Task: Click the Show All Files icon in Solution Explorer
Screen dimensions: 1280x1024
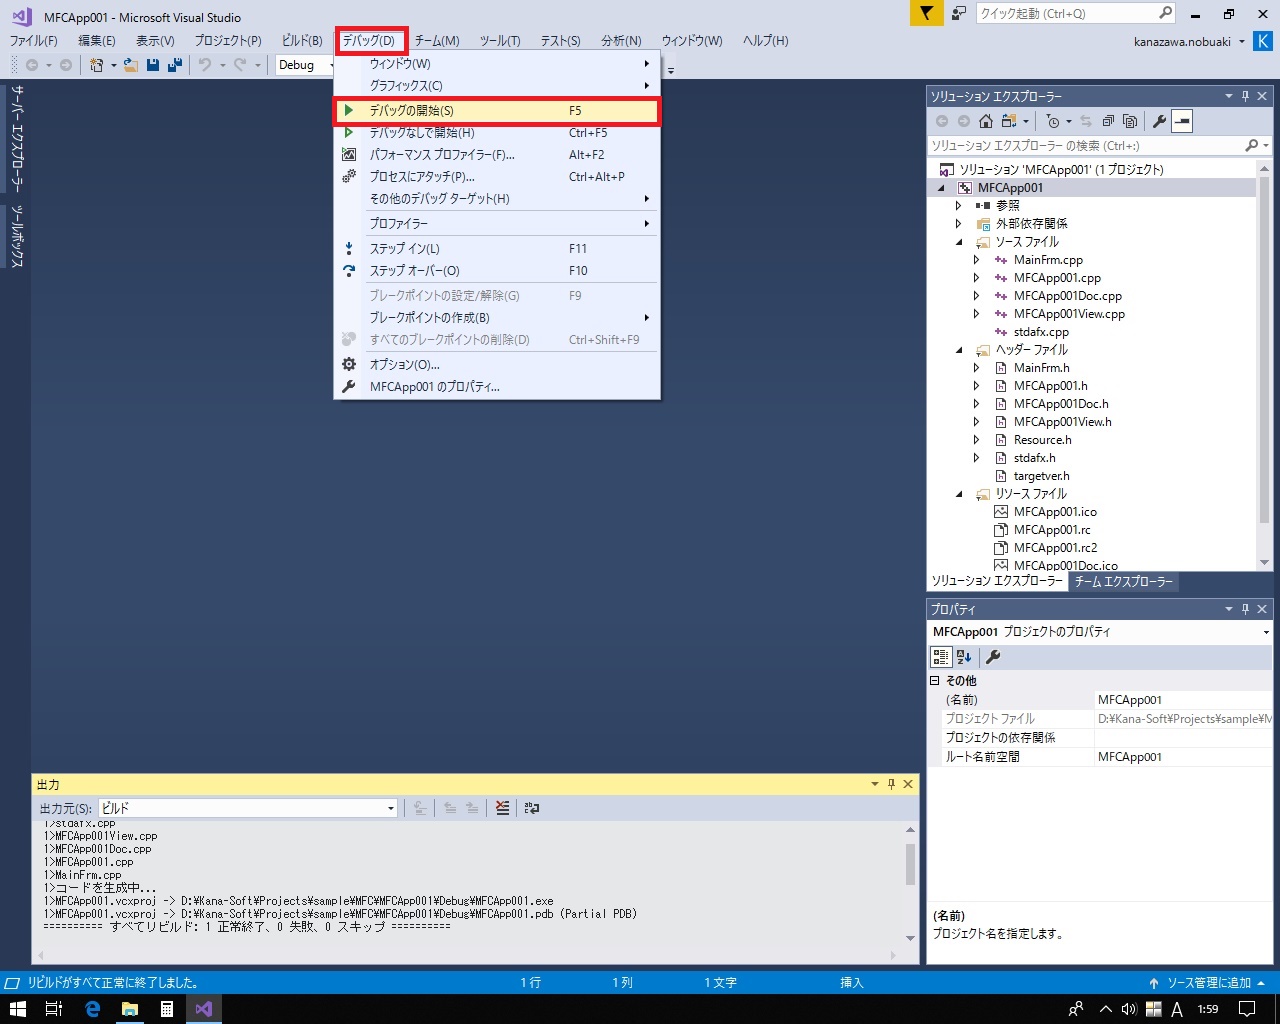Action: pyautogui.click(x=1130, y=121)
